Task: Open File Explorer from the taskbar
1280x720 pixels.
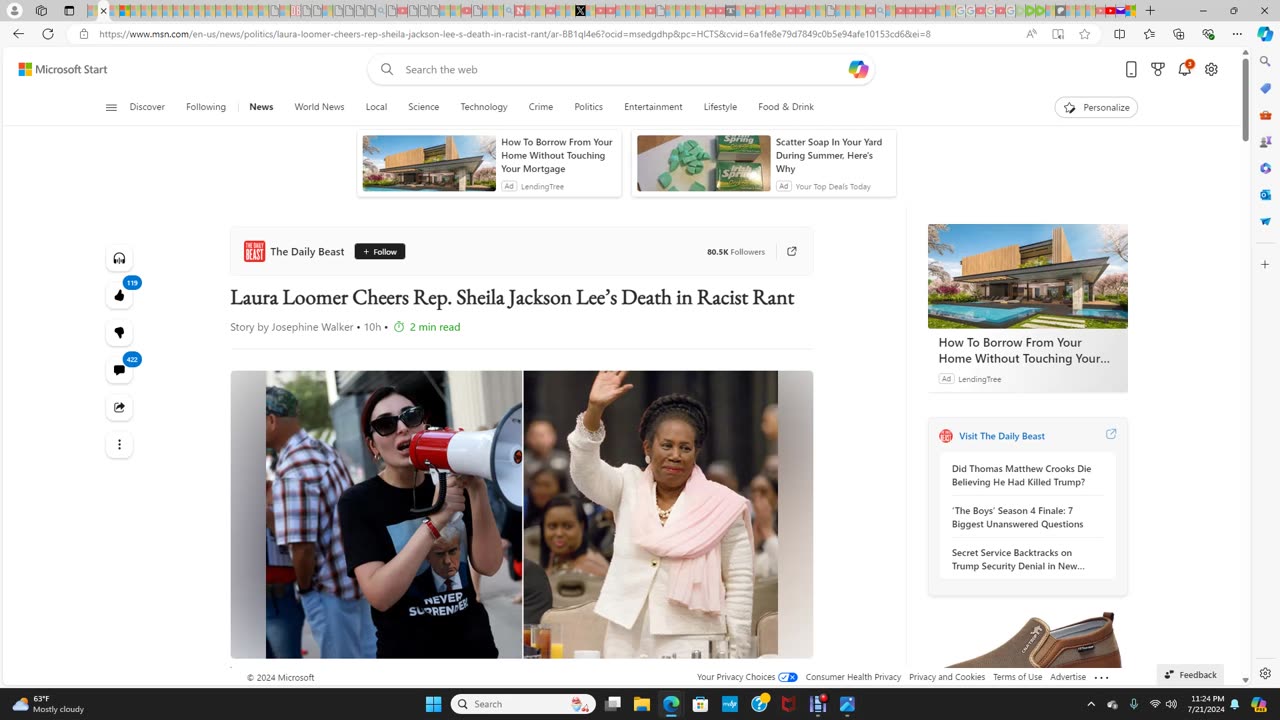Action: point(641,704)
